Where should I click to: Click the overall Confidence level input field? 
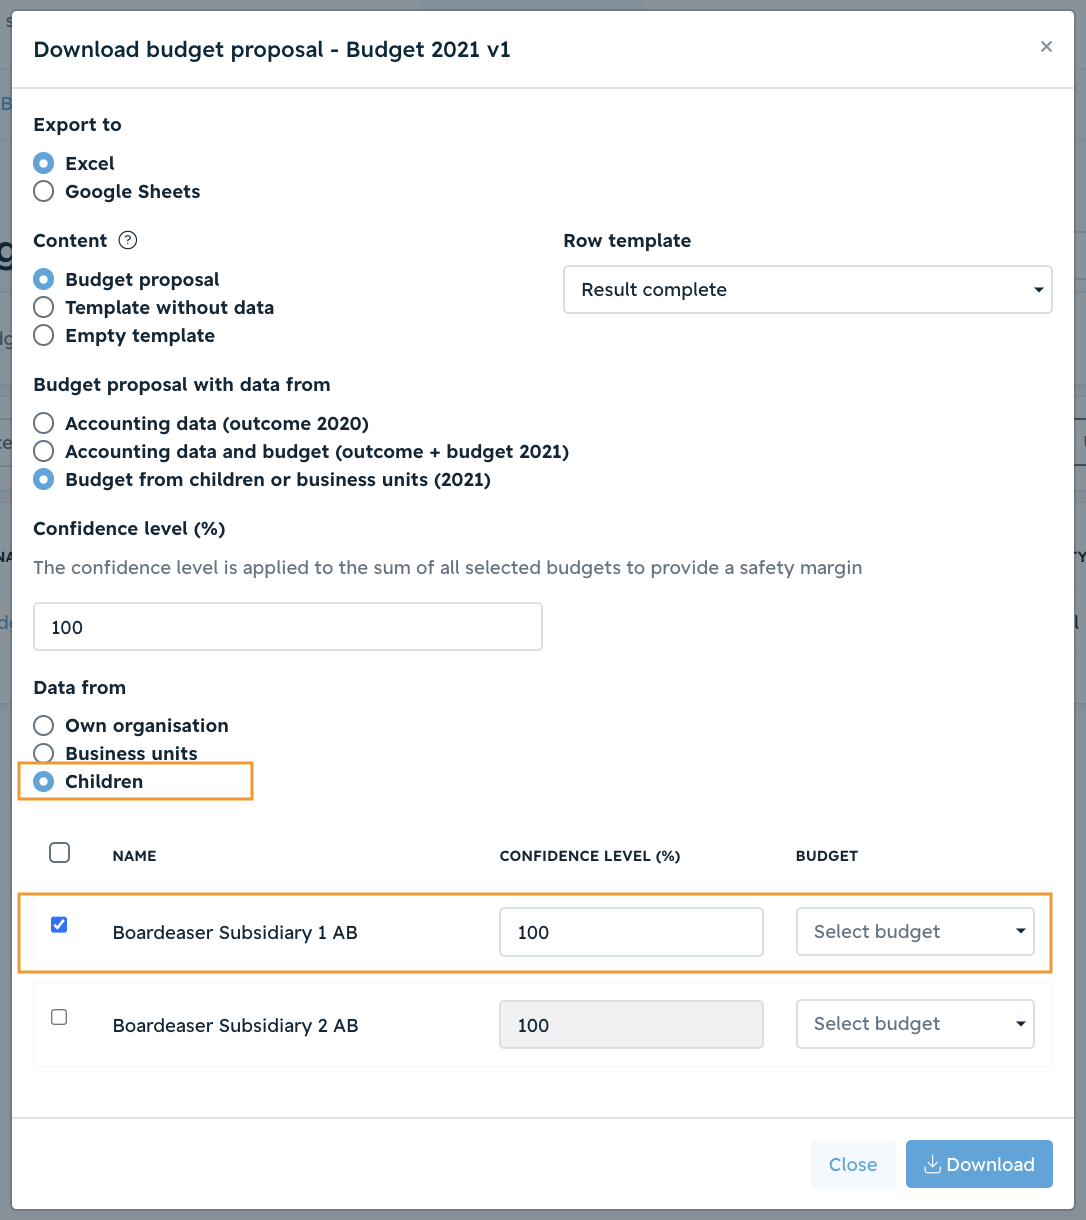coord(288,627)
